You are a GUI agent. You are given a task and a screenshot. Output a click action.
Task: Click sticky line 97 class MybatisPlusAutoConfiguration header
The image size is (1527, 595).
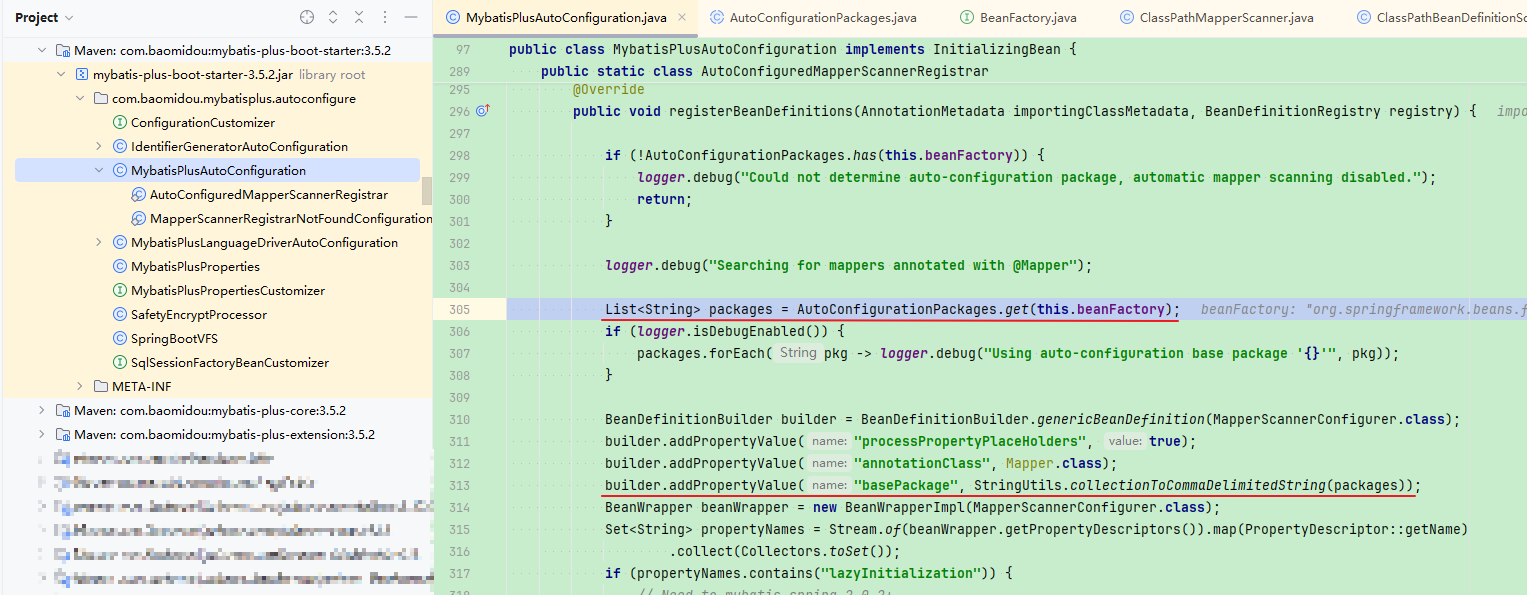(x=792, y=49)
